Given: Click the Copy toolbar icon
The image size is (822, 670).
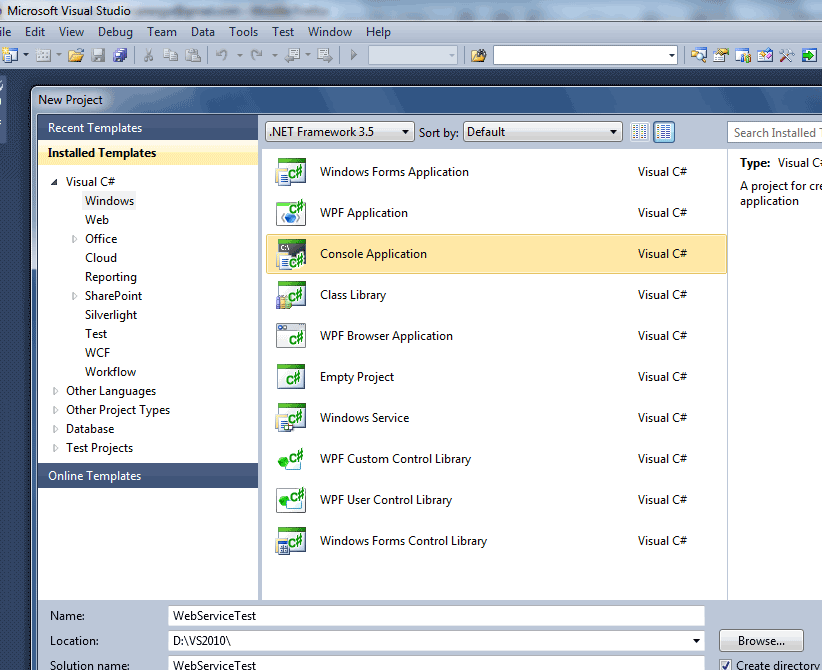Looking at the screenshot, I should tap(170, 55).
